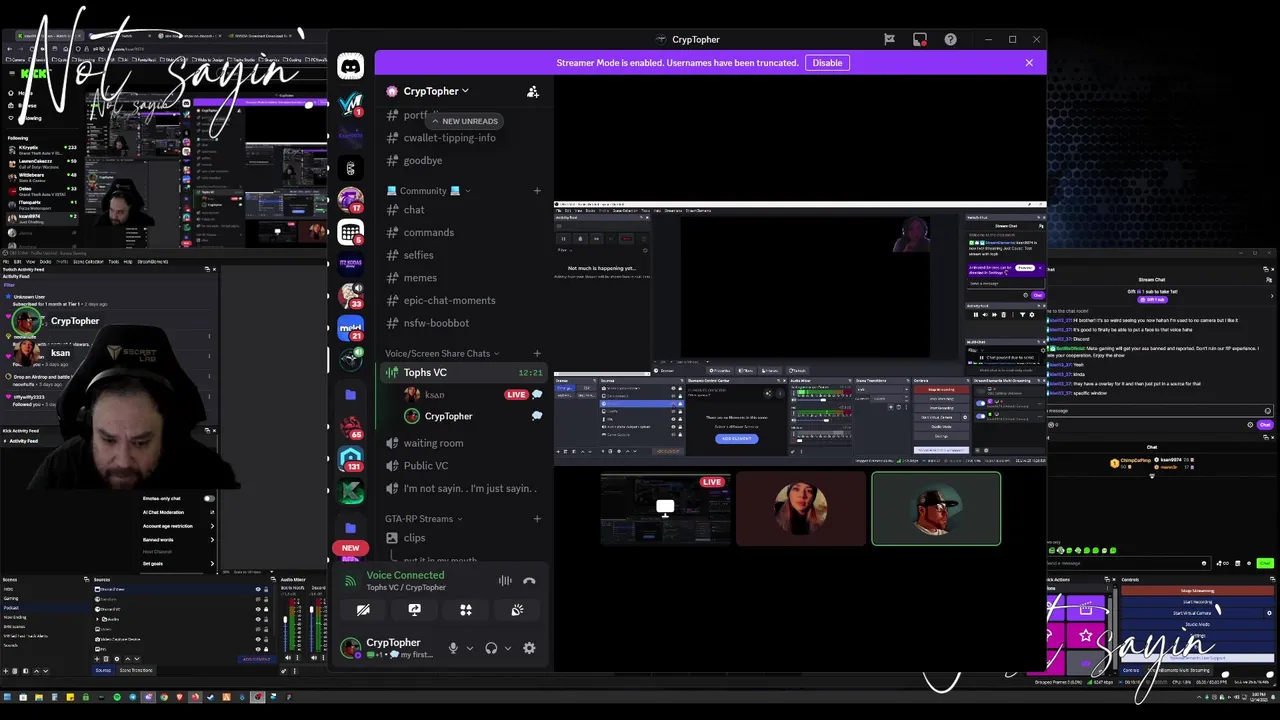Disconnect from voice using hang-up icon
The image size is (1280, 720).
click(x=529, y=581)
